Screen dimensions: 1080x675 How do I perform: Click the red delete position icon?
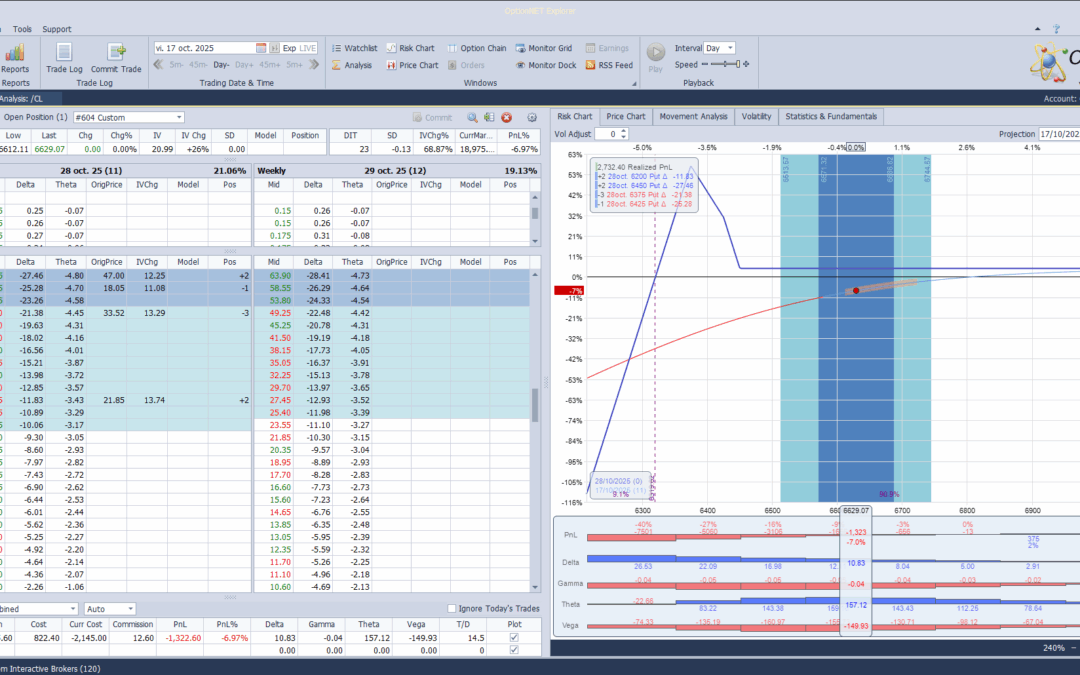(x=506, y=118)
